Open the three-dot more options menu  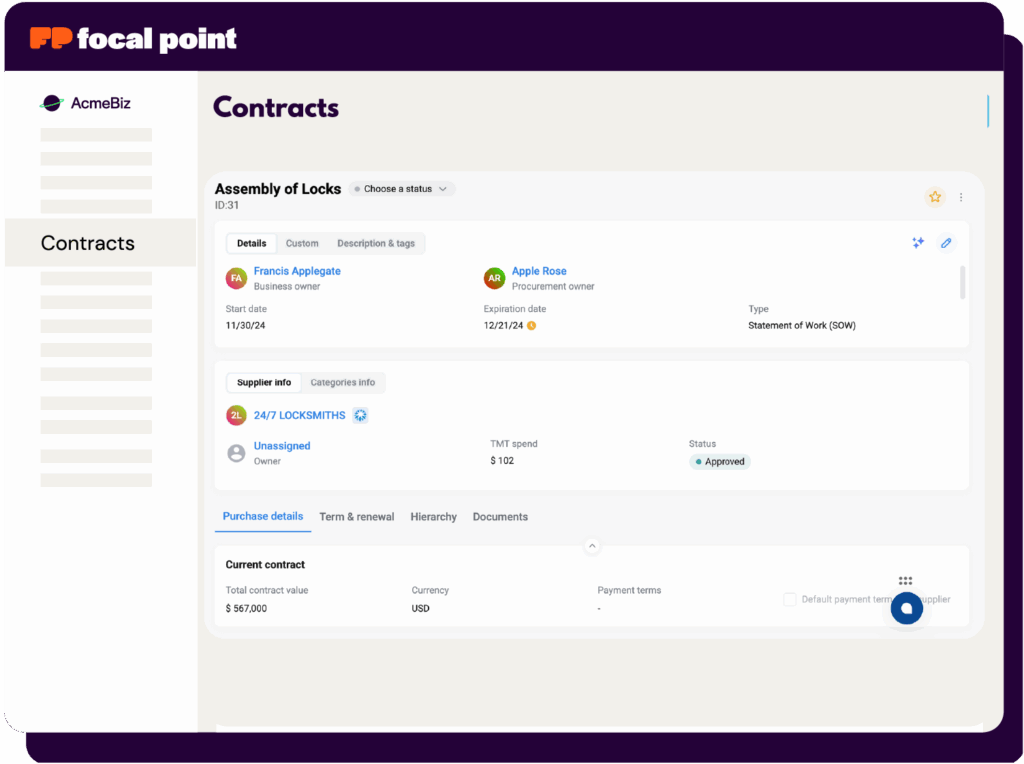tap(961, 197)
